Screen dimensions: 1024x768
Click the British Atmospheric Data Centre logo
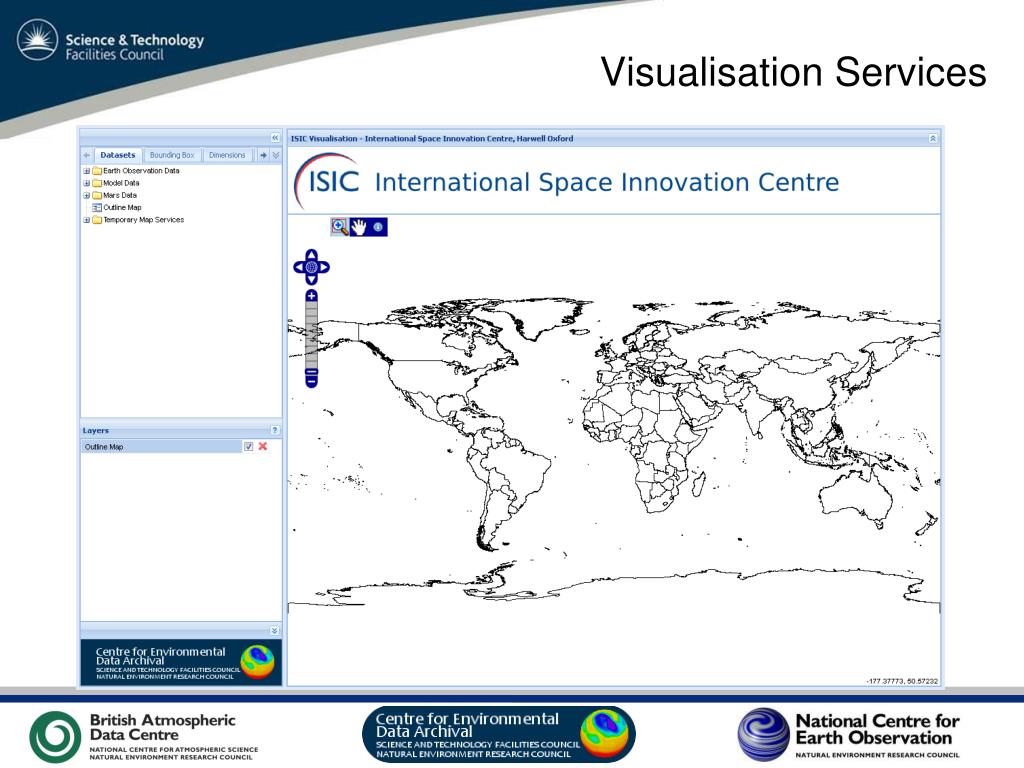coord(144,737)
